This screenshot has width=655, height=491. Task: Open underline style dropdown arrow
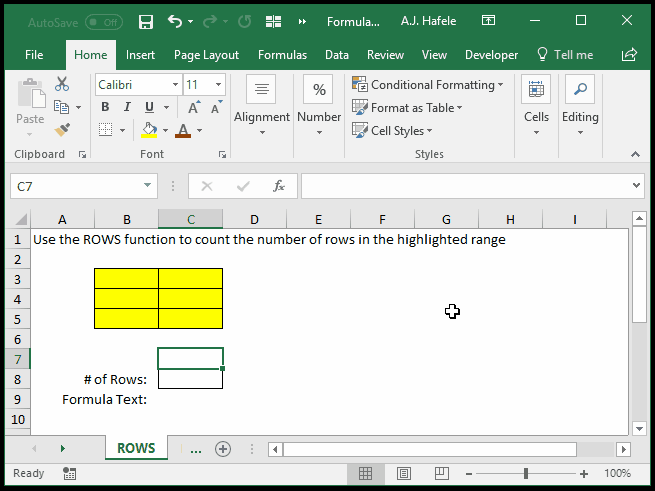166,107
